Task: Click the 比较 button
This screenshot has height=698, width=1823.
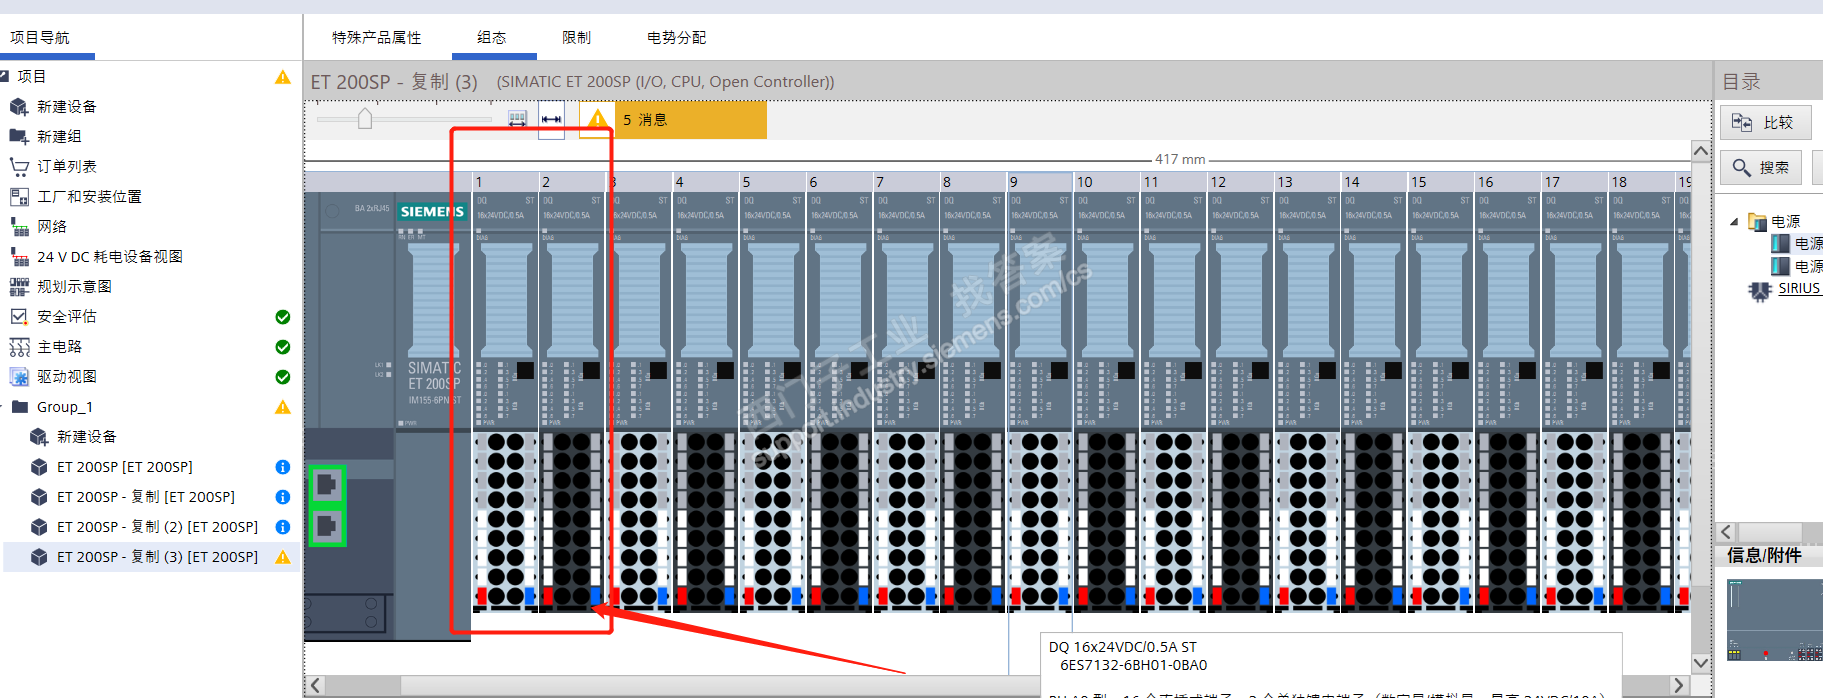Action: click(1766, 122)
